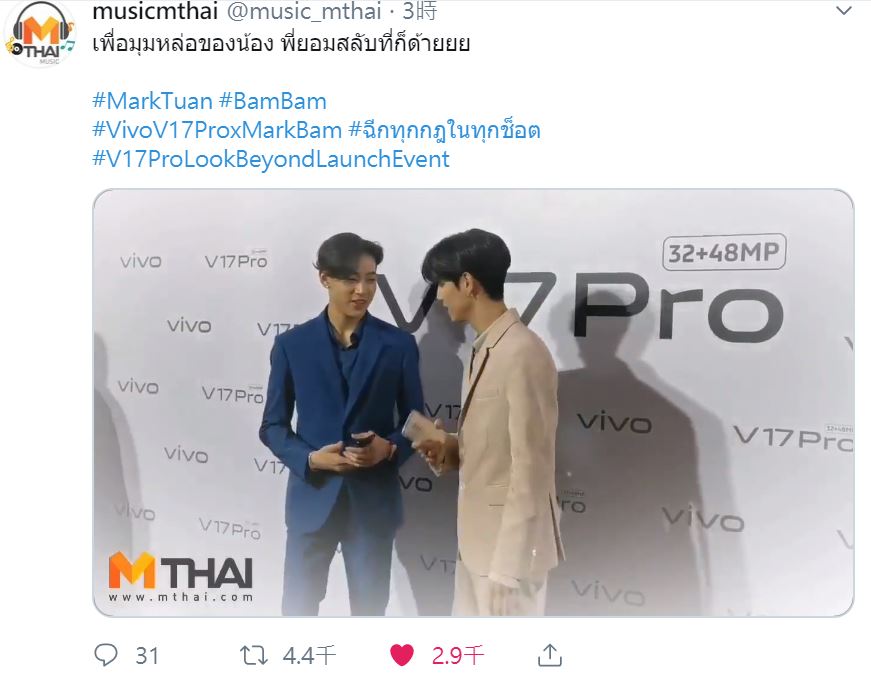871x680 pixels.
Task: Expand the tweet options chevron menu
Action: pyautogui.click(x=844, y=11)
